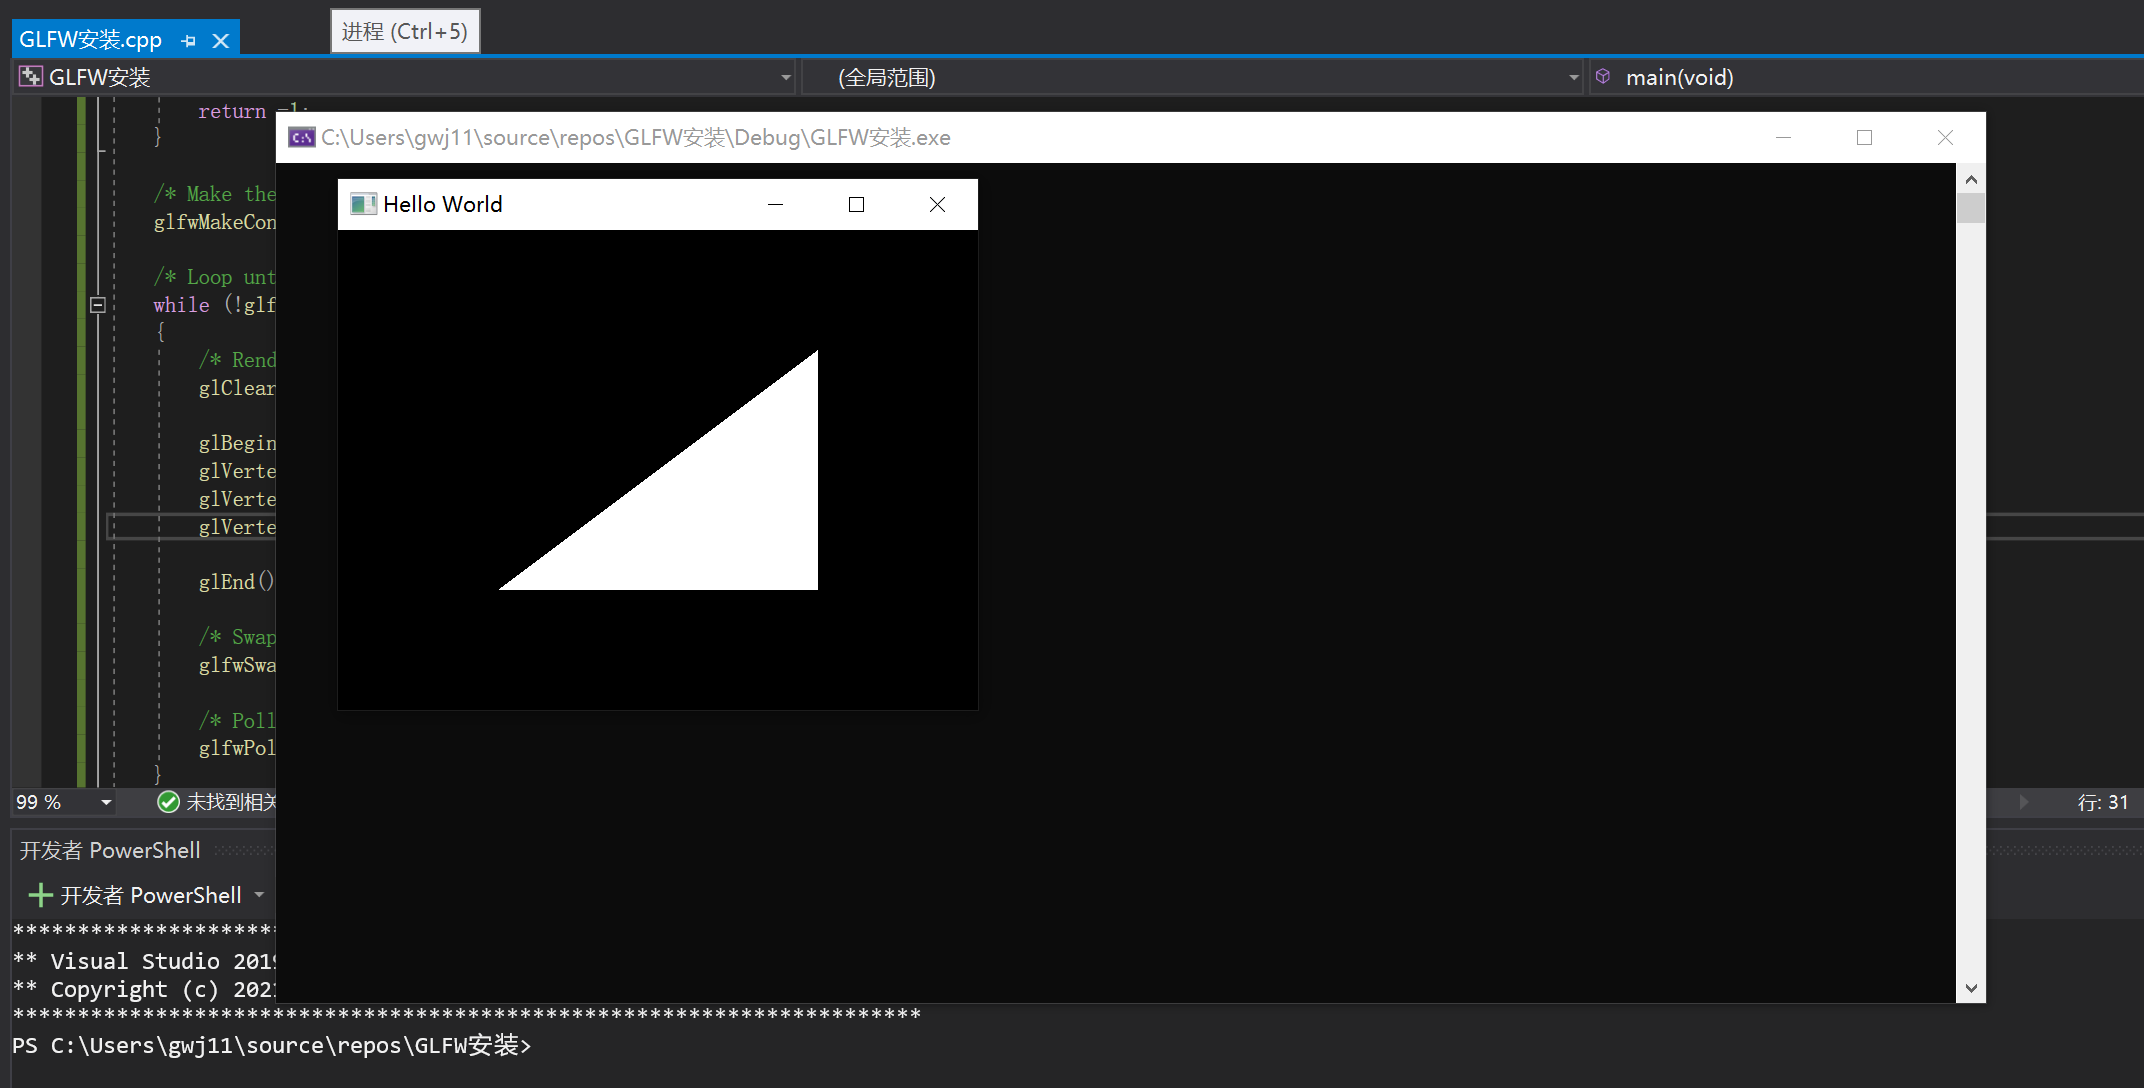Click the Hello World window icon

[363, 204]
